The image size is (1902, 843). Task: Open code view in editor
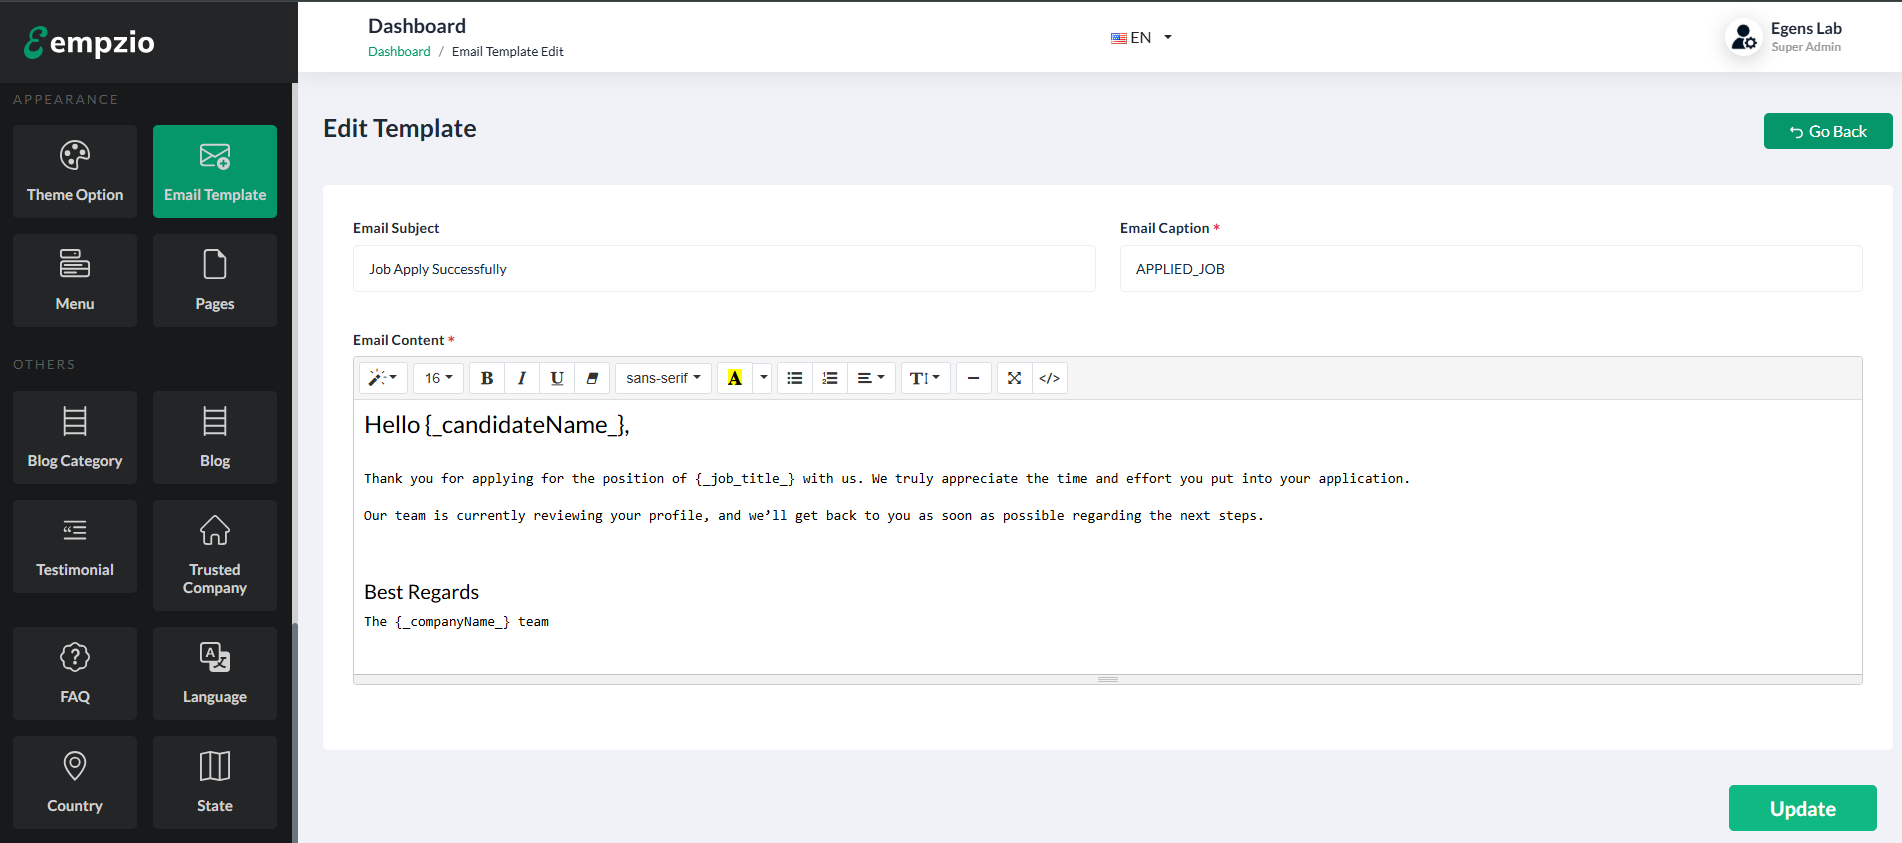[1049, 378]
